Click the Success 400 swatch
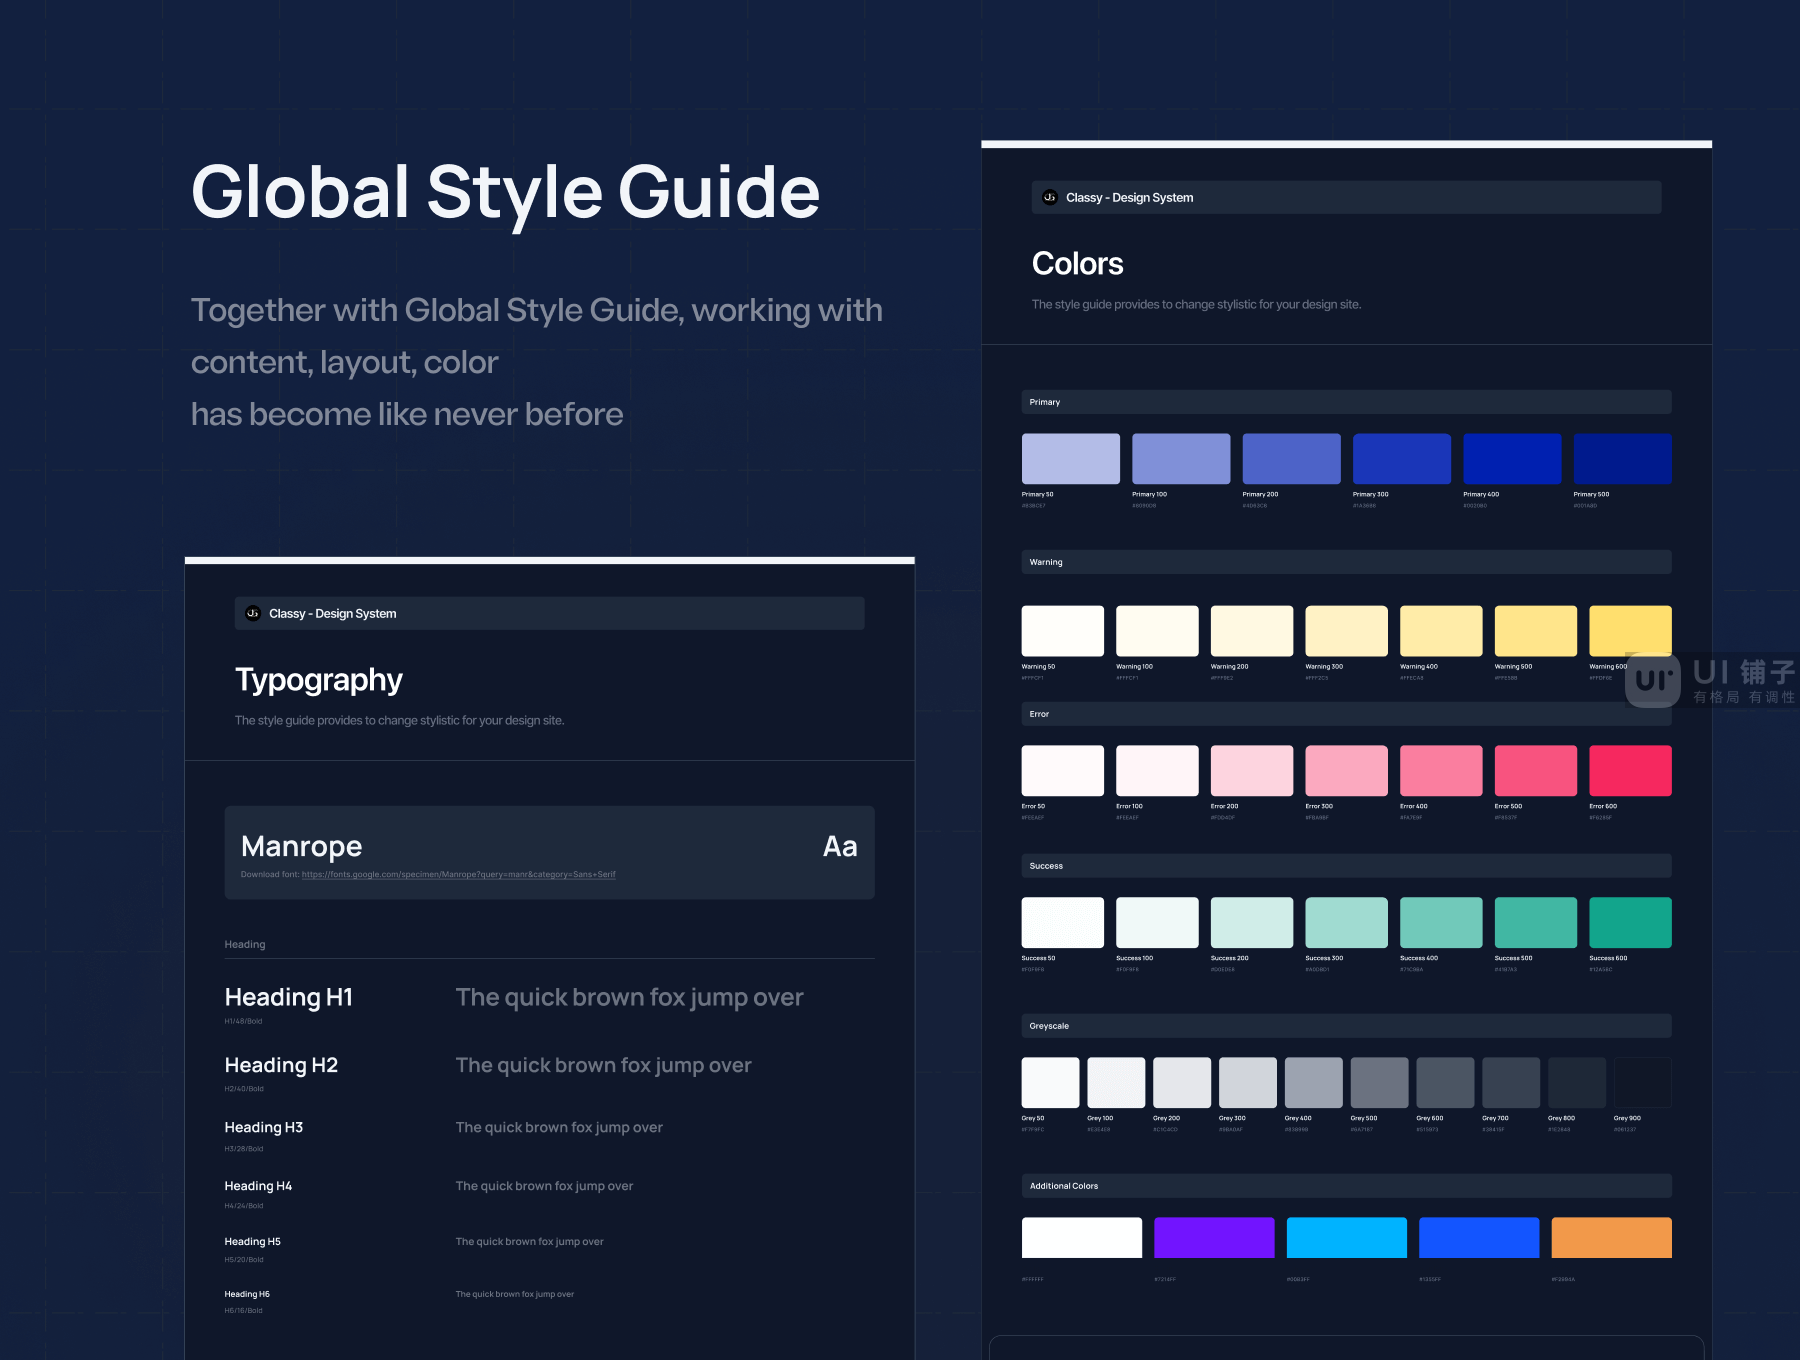Image resolution: width=1800 pixels, height=1360 pixels. [x=1441, y=923]
